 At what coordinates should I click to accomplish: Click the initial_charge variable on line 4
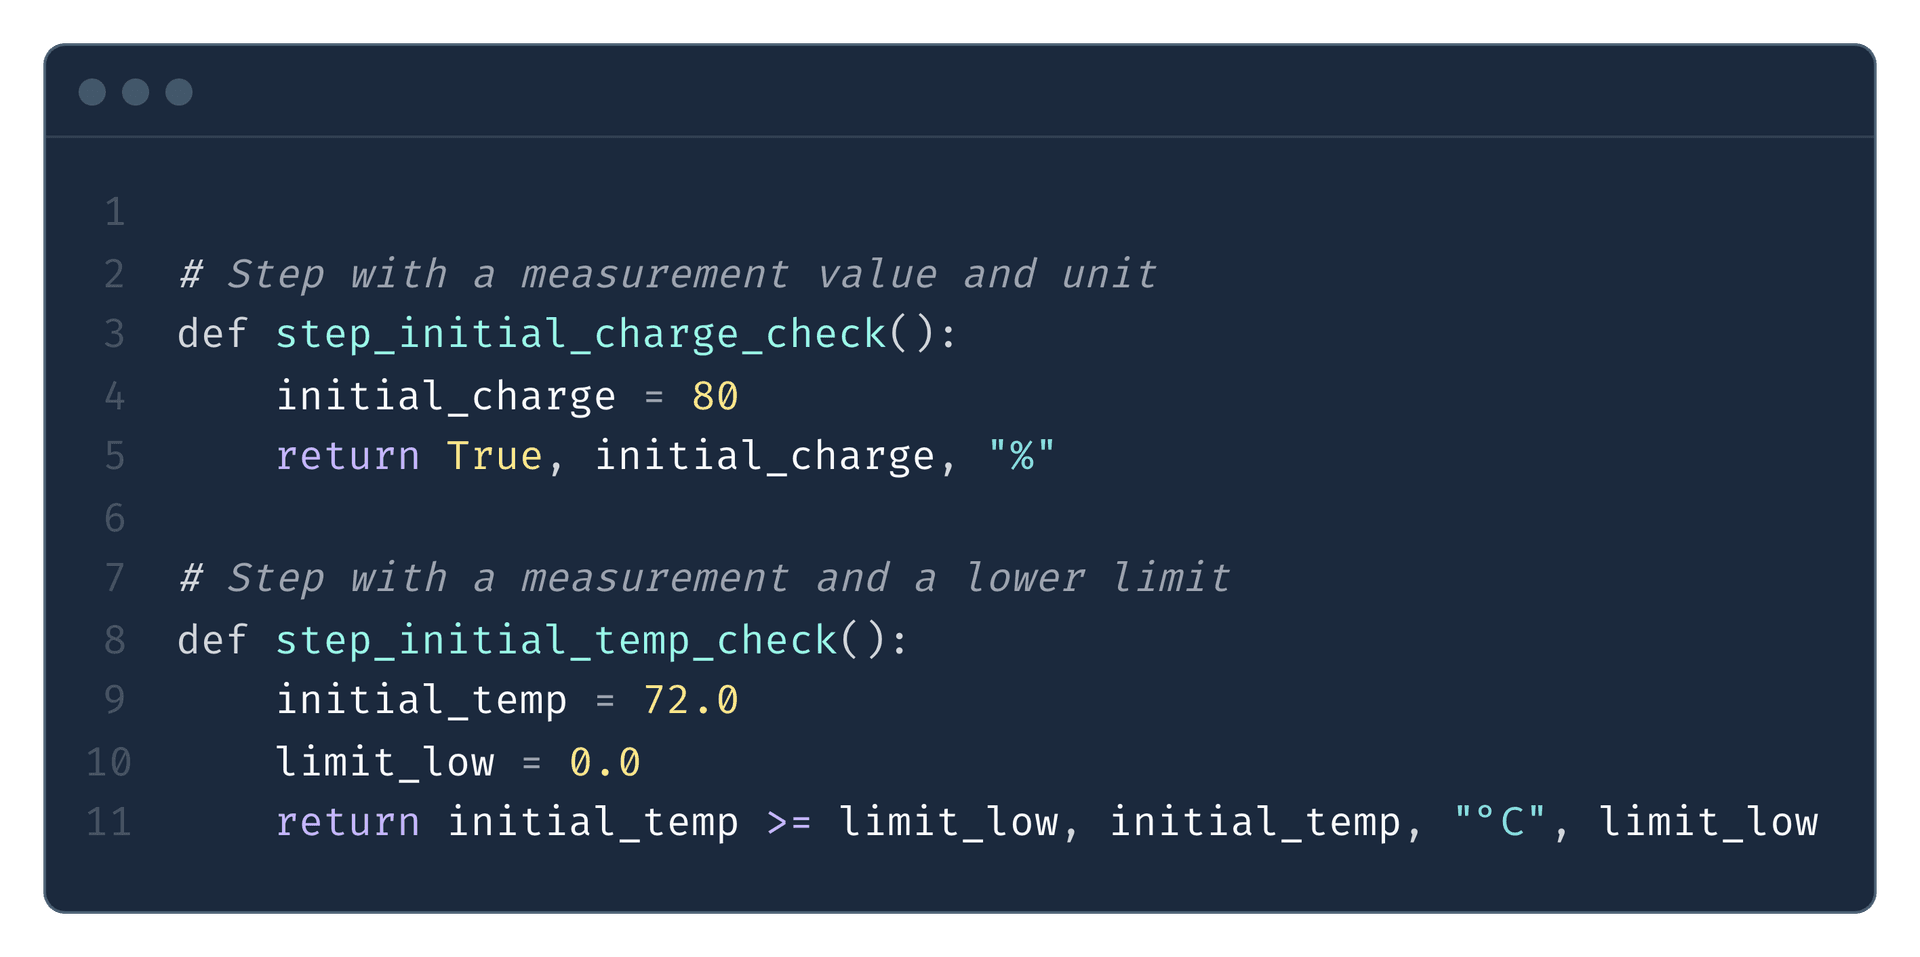coord(446,396)
